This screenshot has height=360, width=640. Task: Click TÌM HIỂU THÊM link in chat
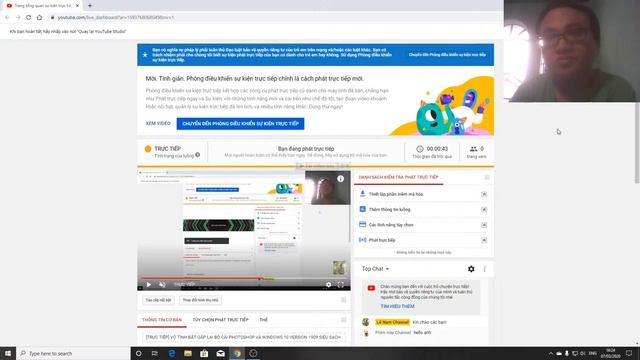(x=398, y=306)
